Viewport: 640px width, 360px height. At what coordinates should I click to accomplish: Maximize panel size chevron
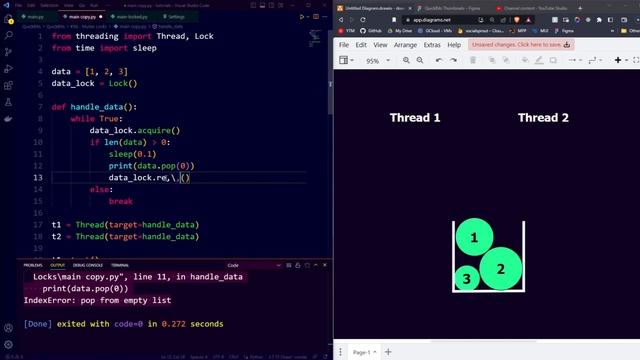[316, 265]
